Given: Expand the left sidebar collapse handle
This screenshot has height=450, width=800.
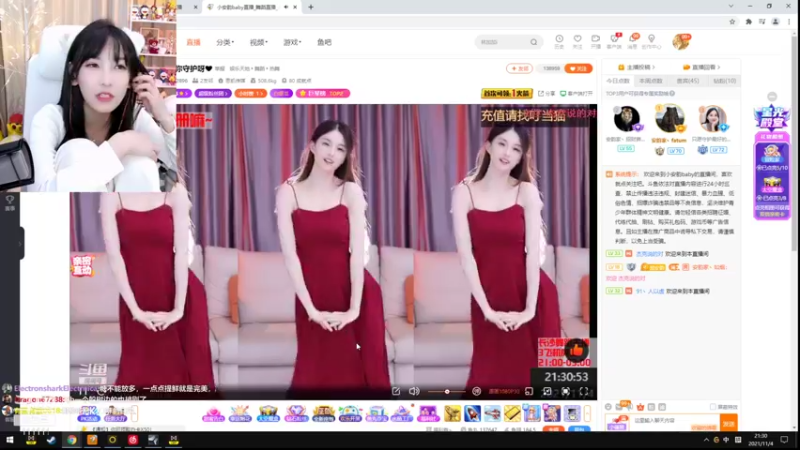Looking at the screenshot, I should (x=21, y=243).
